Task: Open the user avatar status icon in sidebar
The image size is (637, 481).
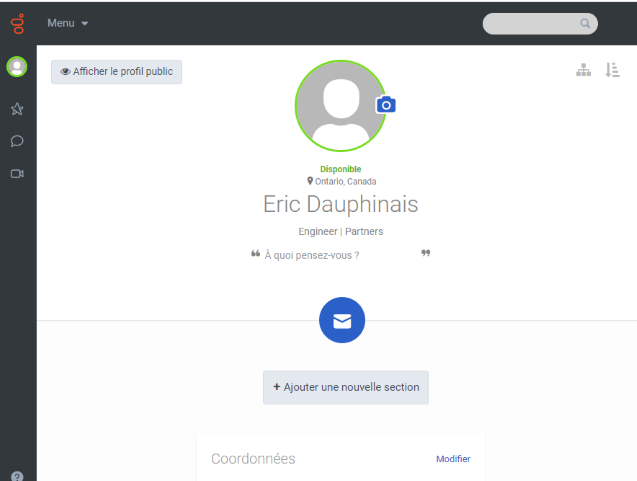Action: click(17, 67)
